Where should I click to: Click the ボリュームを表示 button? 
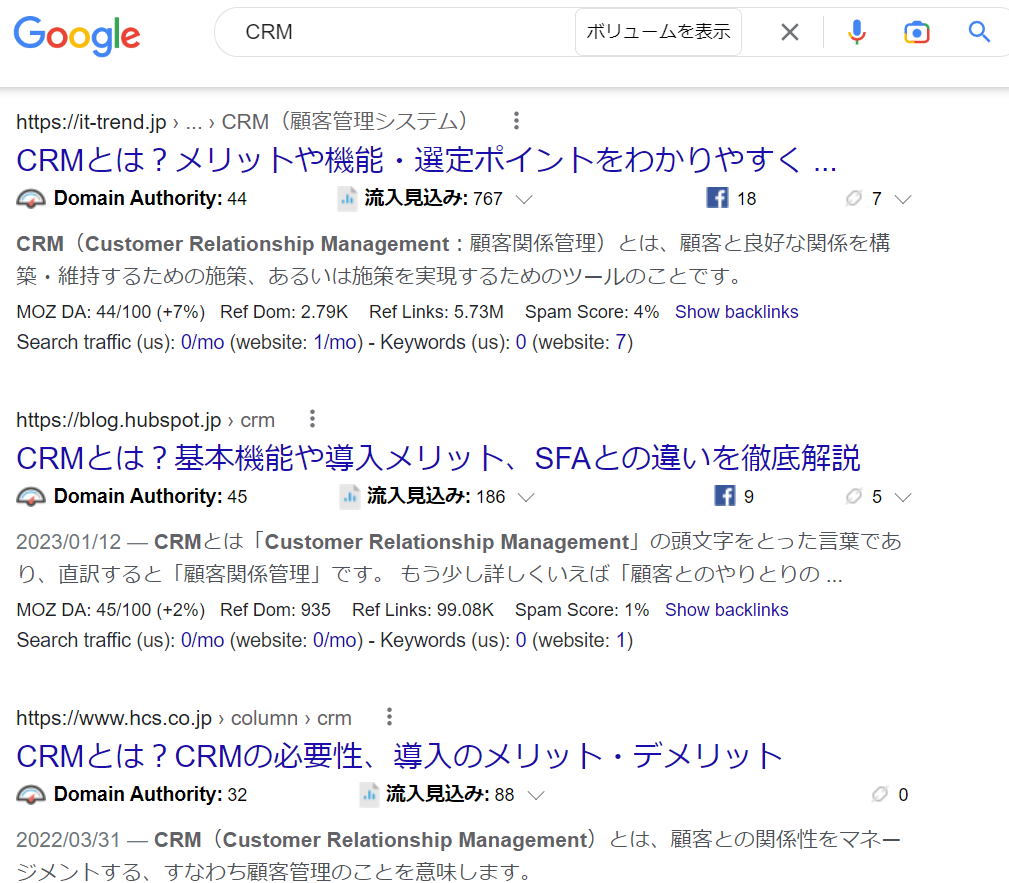(658, 33)
